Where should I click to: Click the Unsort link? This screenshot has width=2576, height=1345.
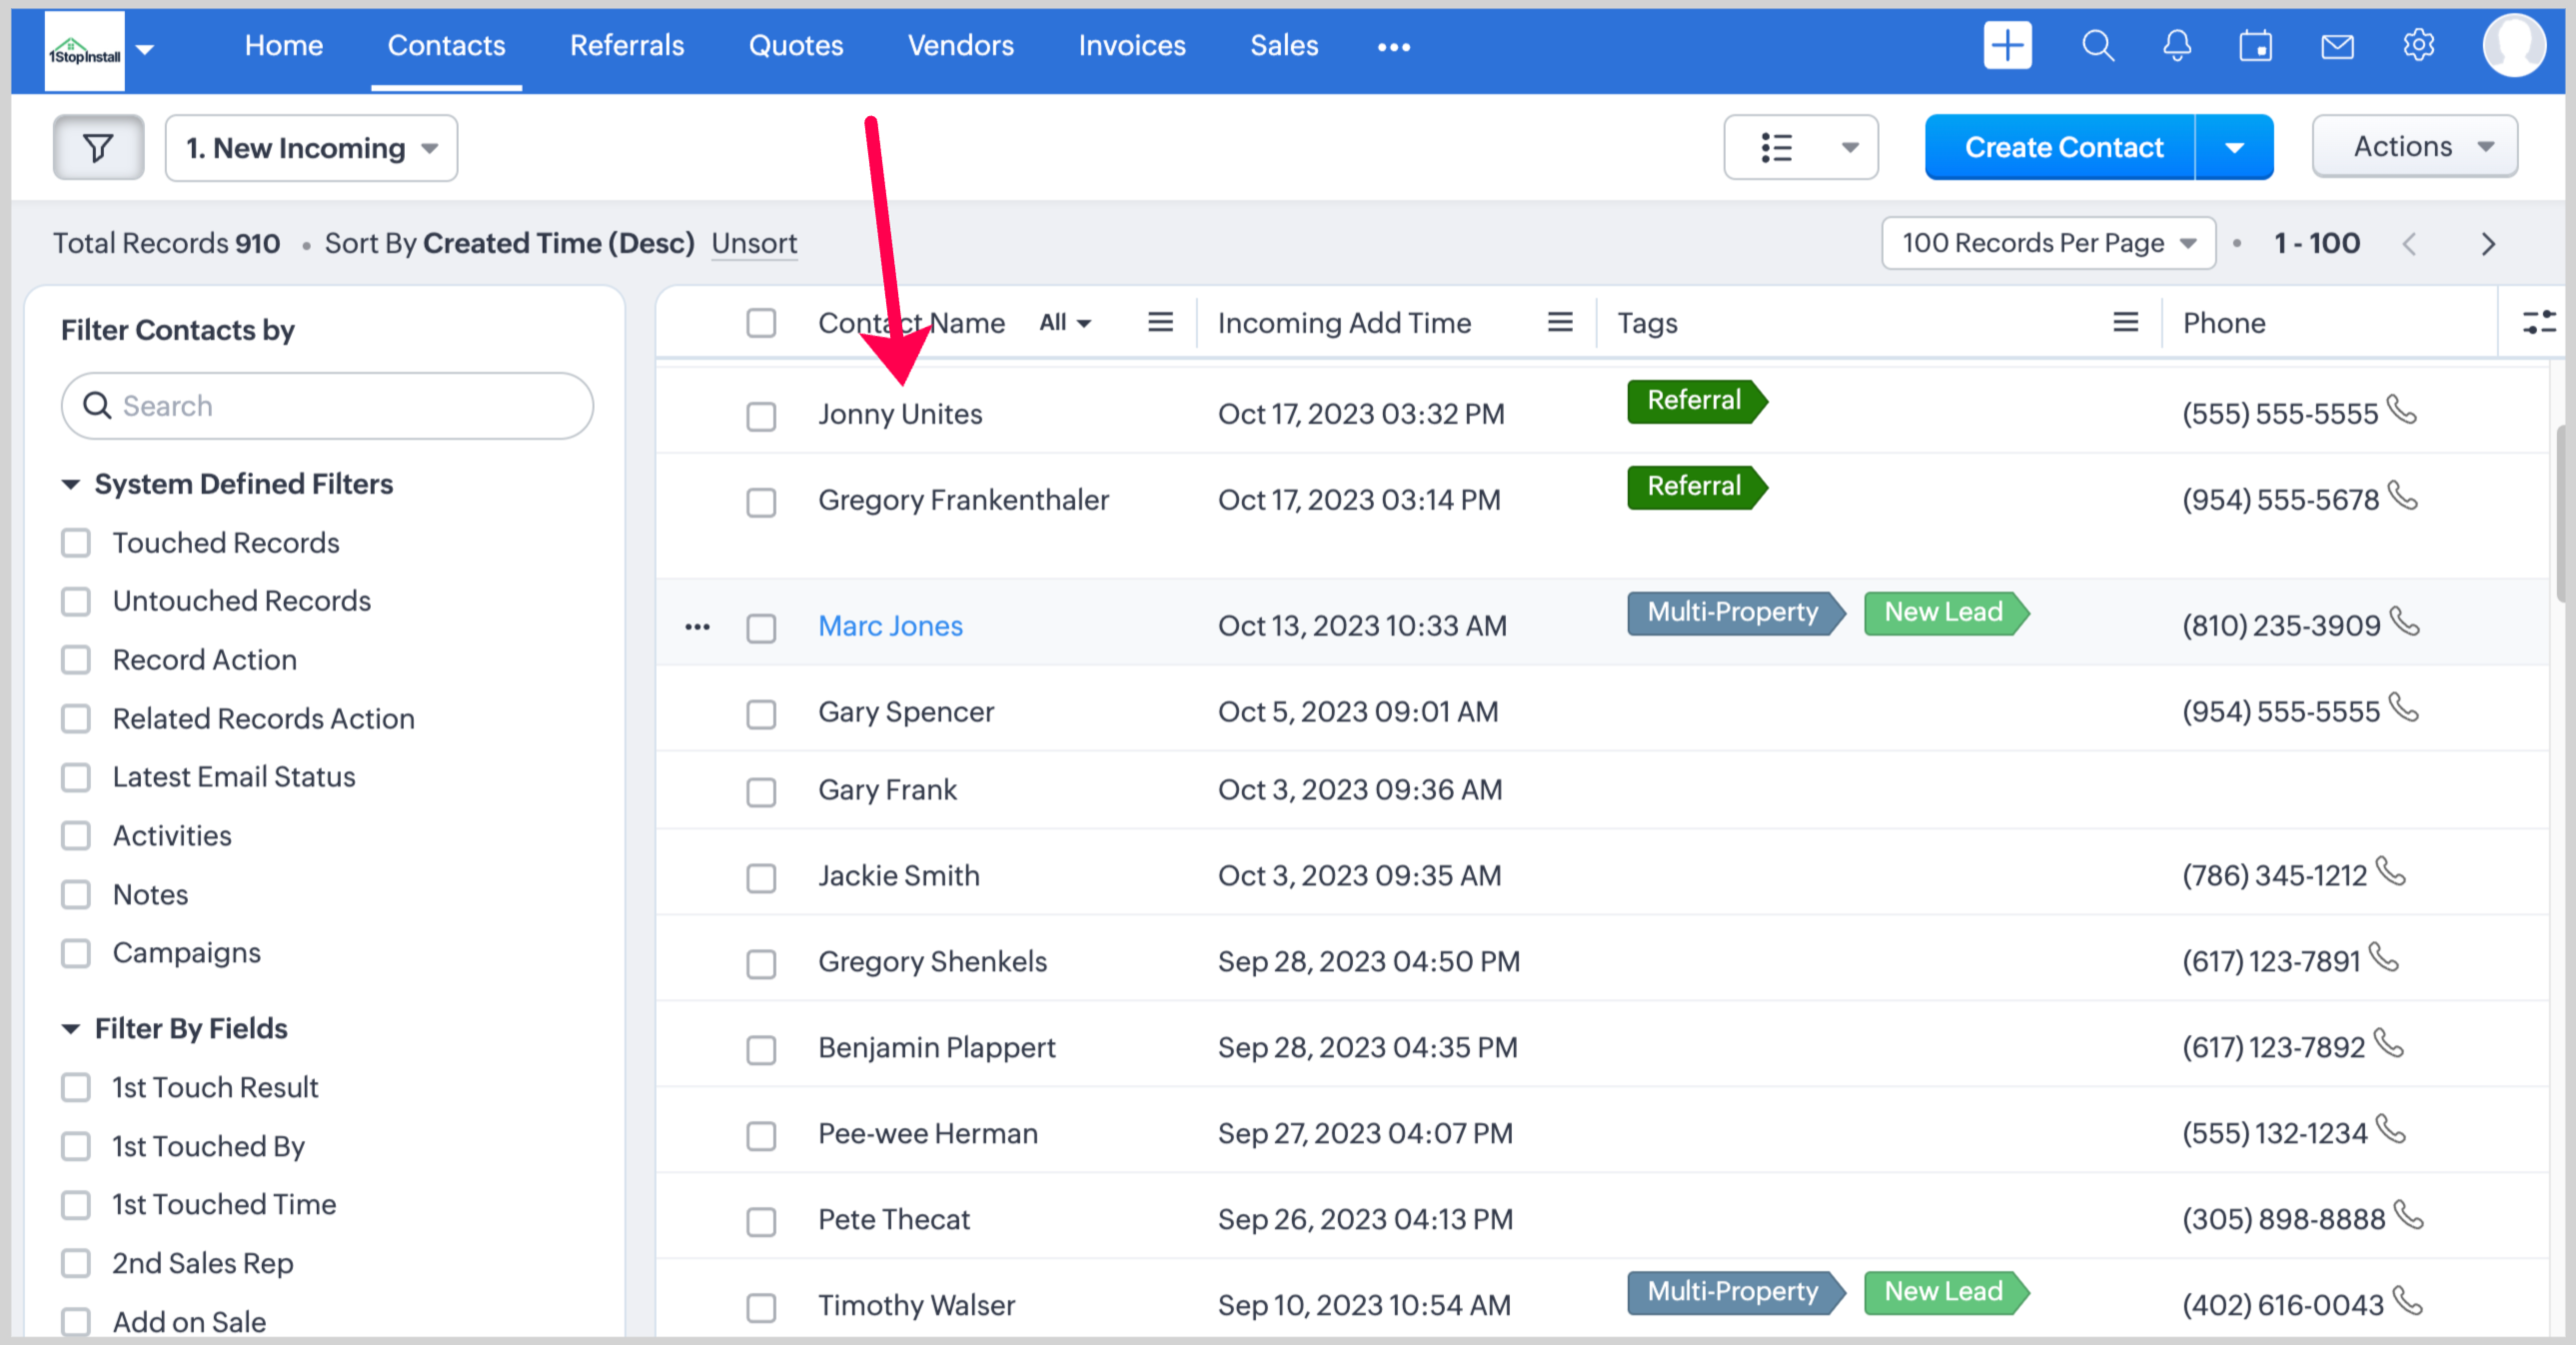(x=754, y=243)
